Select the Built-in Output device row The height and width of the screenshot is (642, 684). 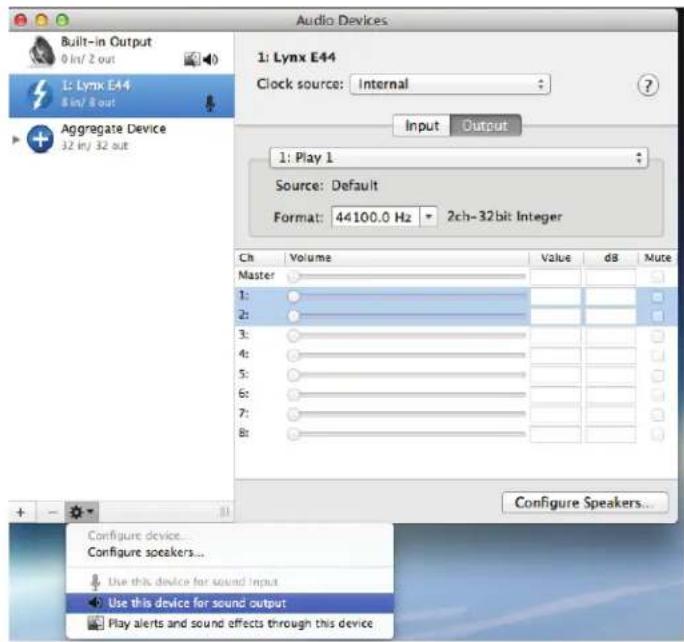click(121, 51)
